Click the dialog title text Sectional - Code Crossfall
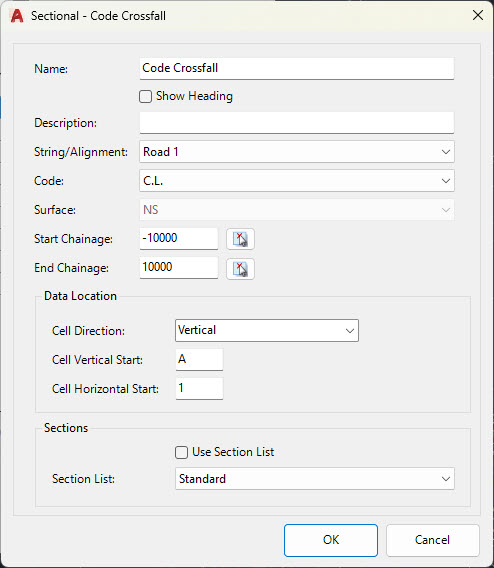 [x=98, y=16]
